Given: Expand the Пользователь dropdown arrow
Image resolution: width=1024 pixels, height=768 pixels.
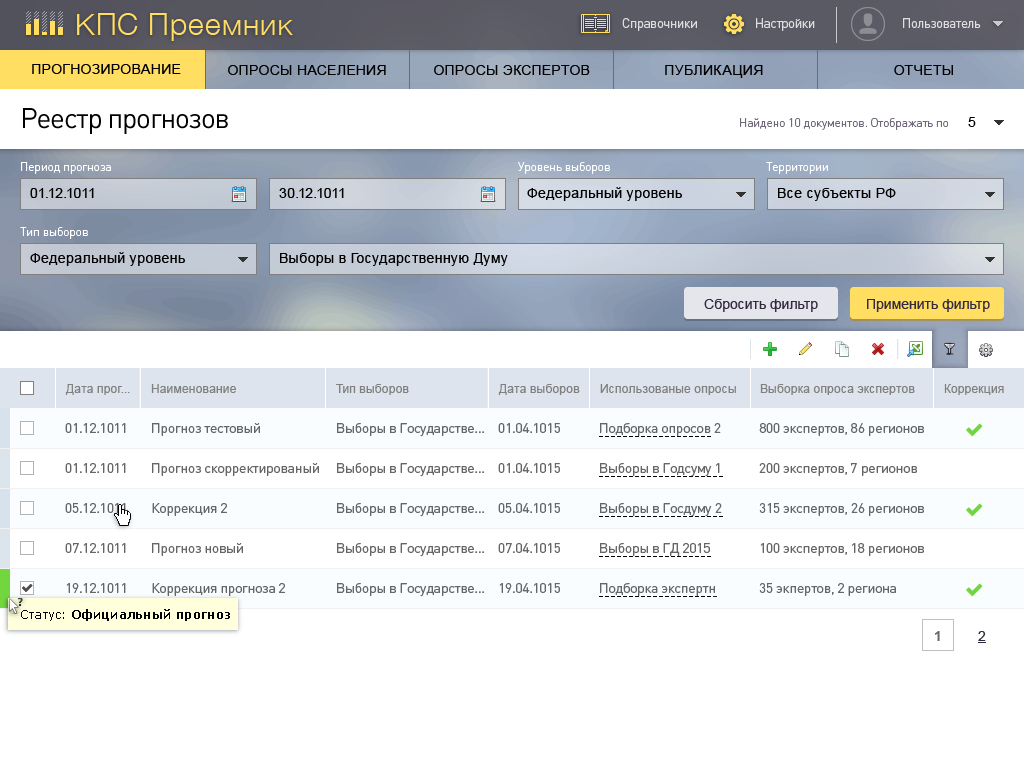Looking at the screenshot, I should tap(997, 24).
